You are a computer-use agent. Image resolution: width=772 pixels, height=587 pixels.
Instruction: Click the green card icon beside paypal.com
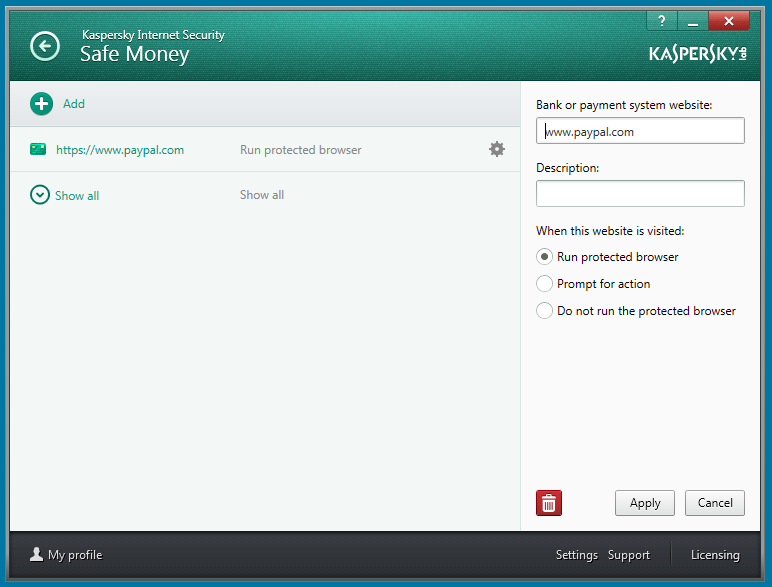38,149
